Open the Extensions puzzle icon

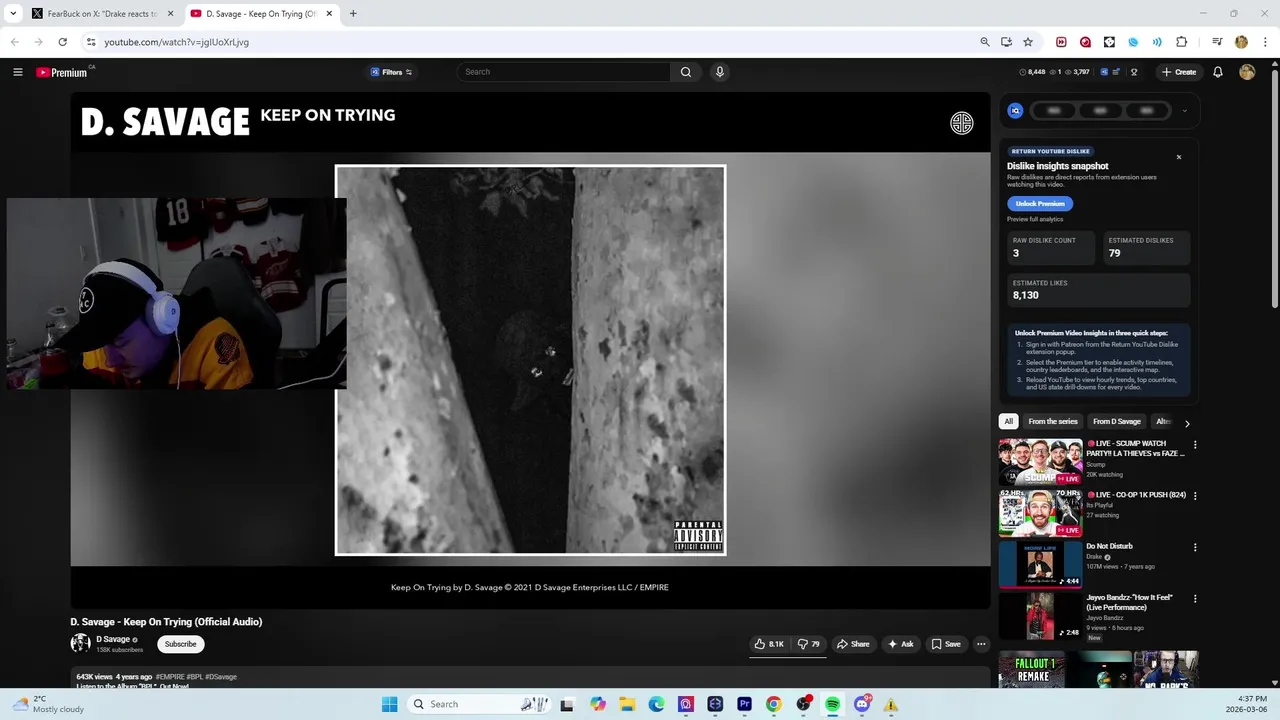point(1182,42)
